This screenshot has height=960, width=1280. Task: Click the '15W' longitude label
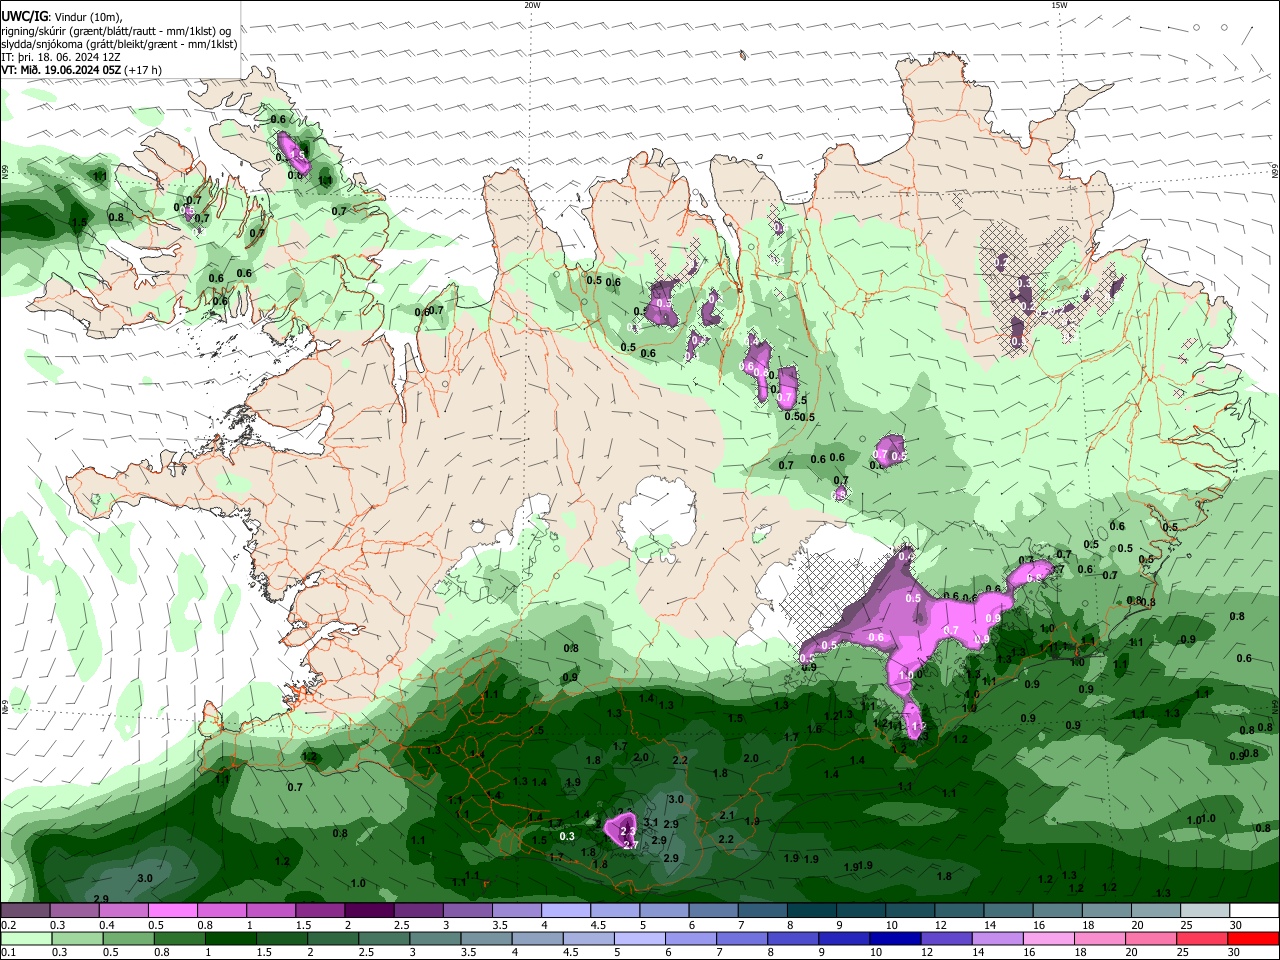click(1059, 5)
